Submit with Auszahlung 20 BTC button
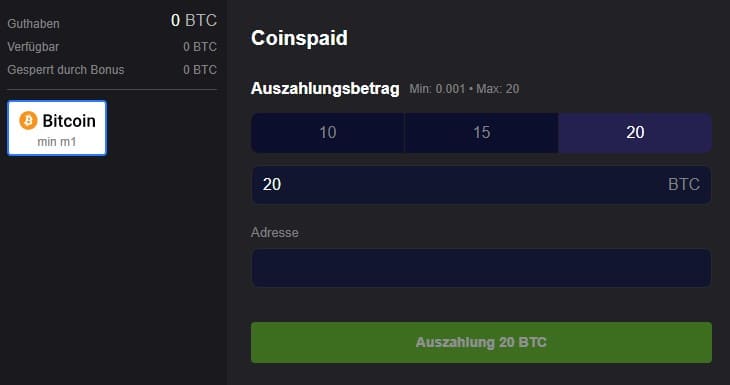730x385 pixels. [481, 343]
